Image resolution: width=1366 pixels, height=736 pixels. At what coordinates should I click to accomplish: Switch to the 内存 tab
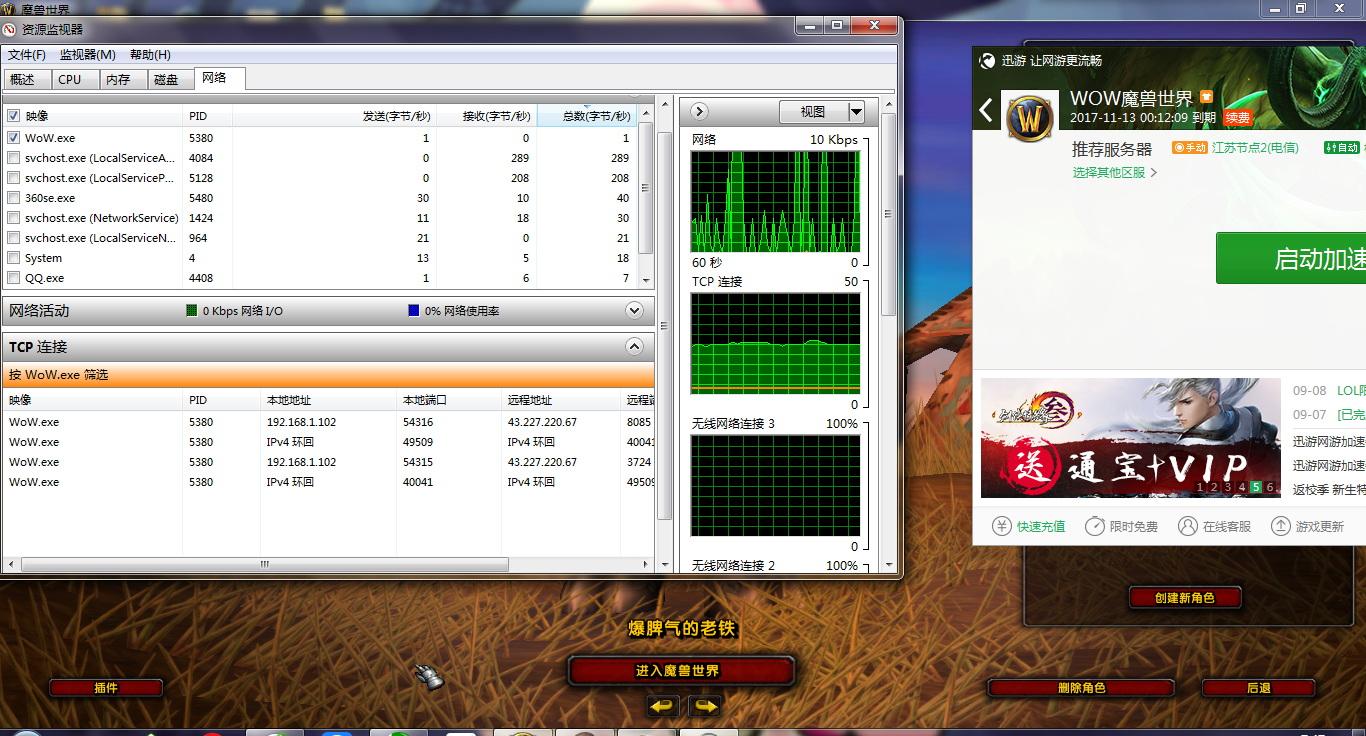coord(118,80)
